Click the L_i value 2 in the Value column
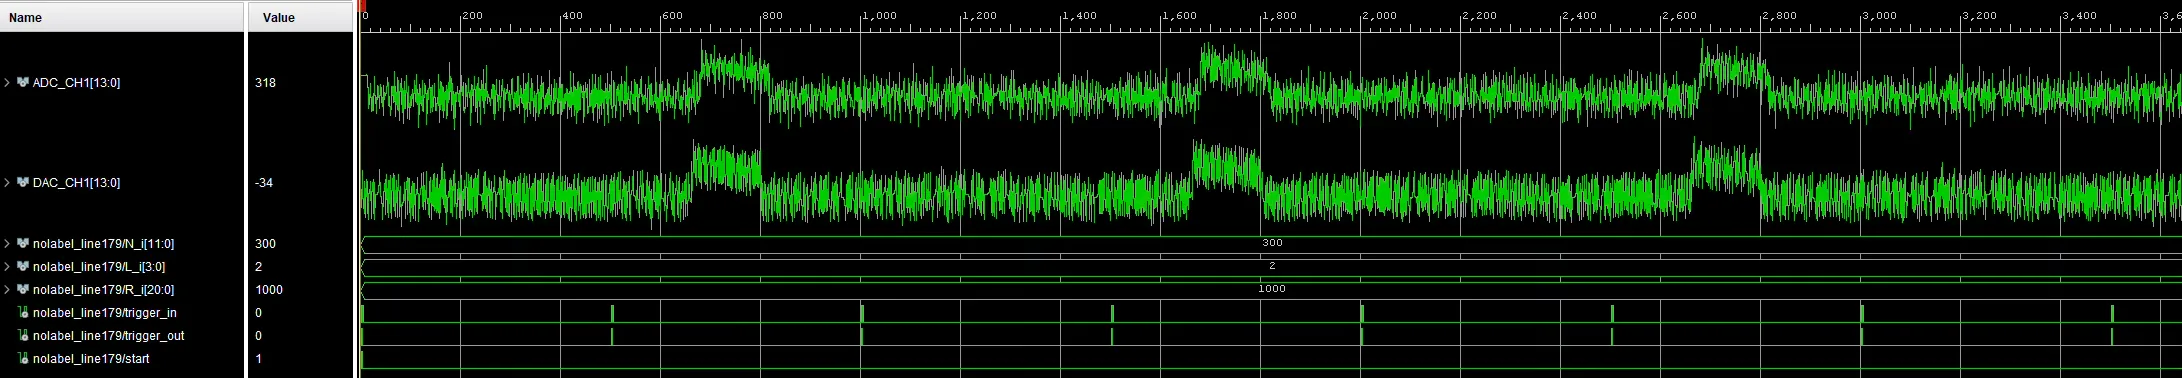Viewport: 2182px width, 378px height. coord(258,267)
